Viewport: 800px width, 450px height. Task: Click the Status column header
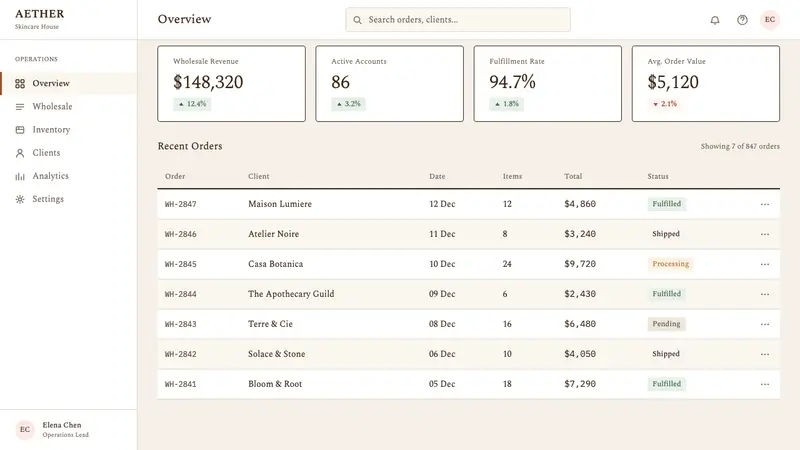pos(658,176)
